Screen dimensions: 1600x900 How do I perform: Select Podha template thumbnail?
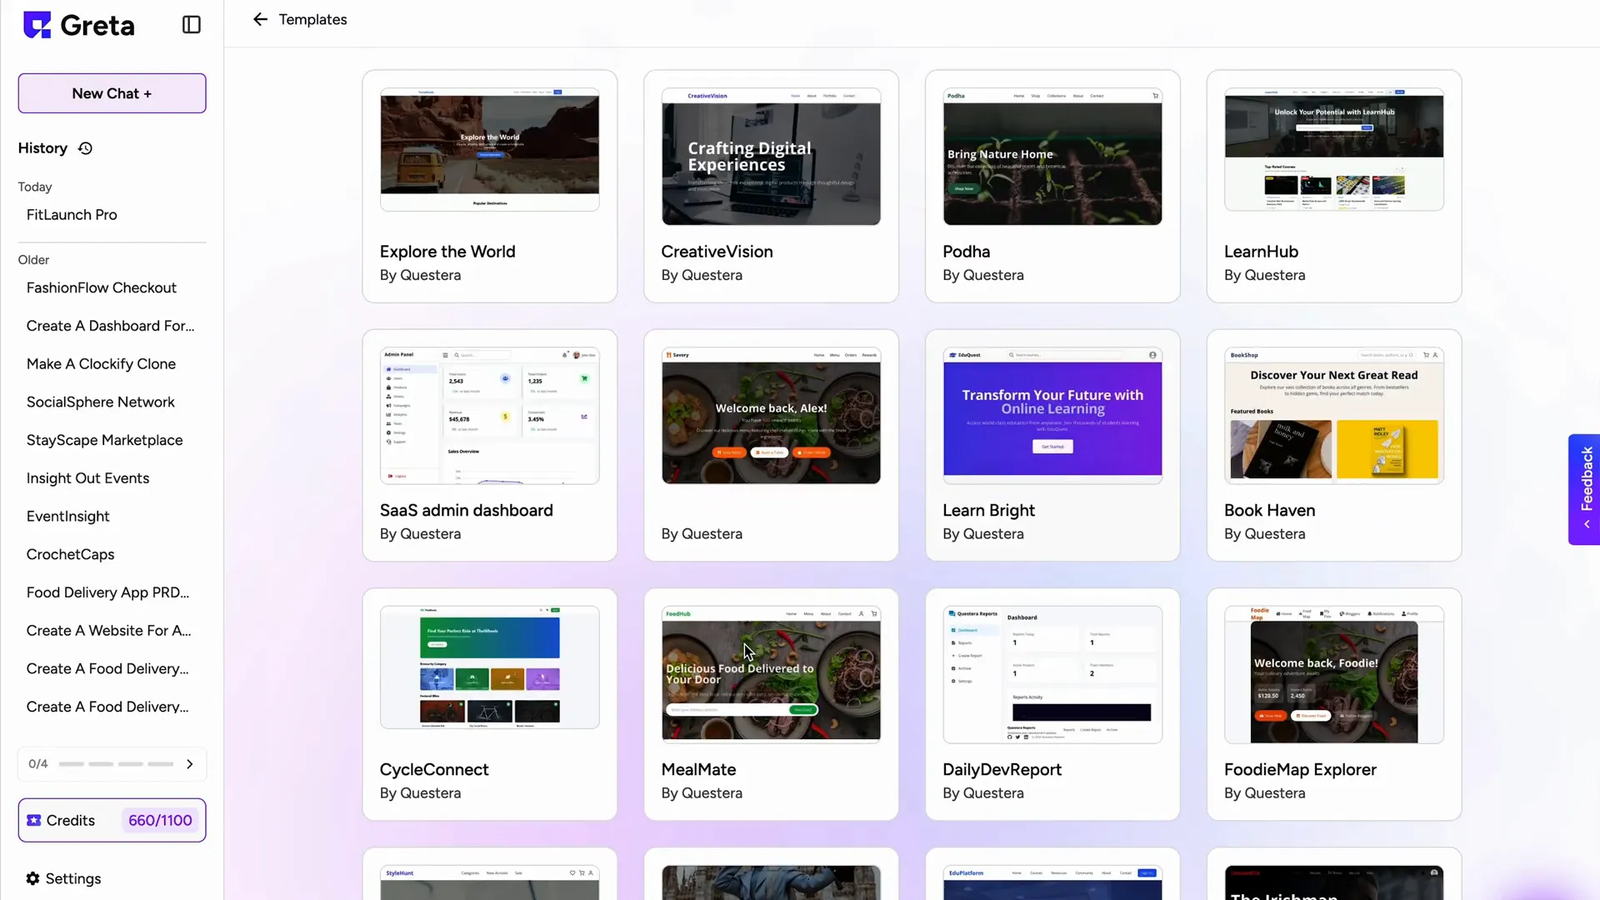click(1053, 157)
